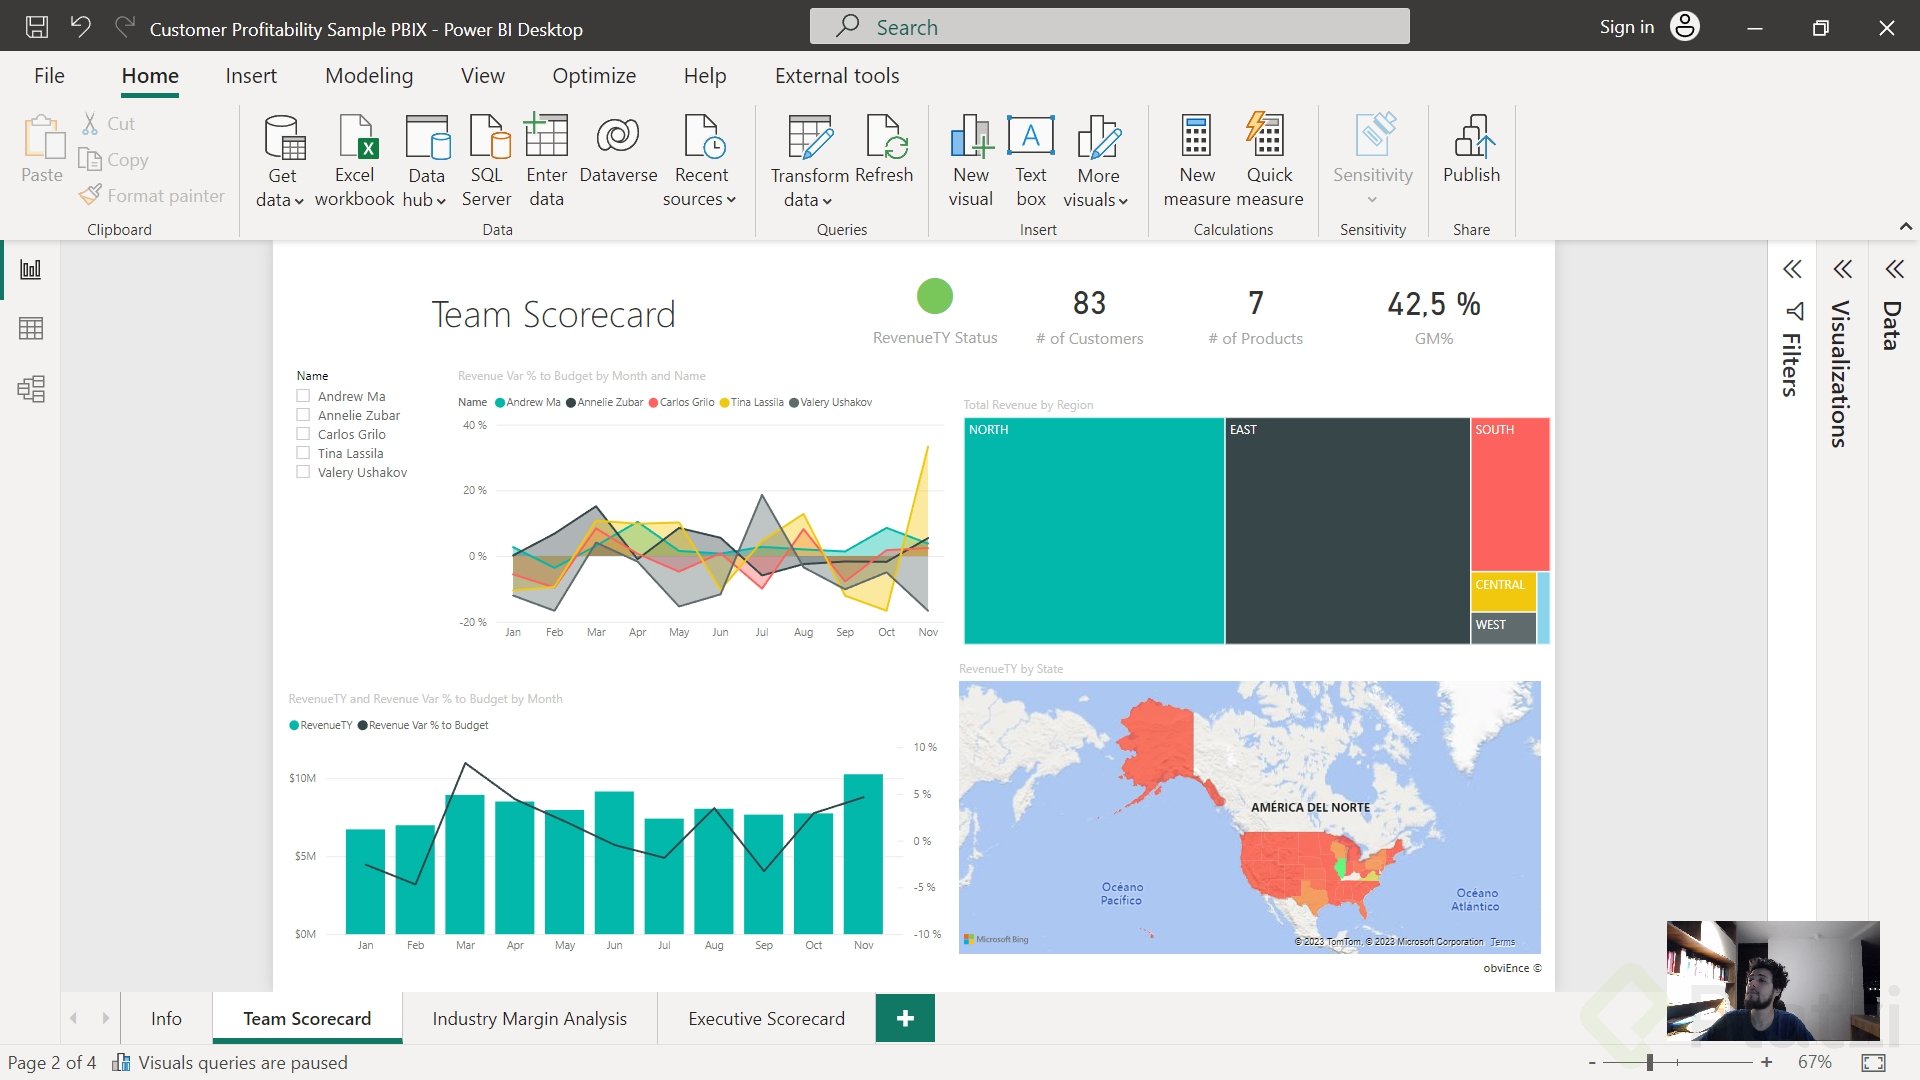
Task: Switch to the Table view icon
Action: pyautogui.click(x=31, y=328)
